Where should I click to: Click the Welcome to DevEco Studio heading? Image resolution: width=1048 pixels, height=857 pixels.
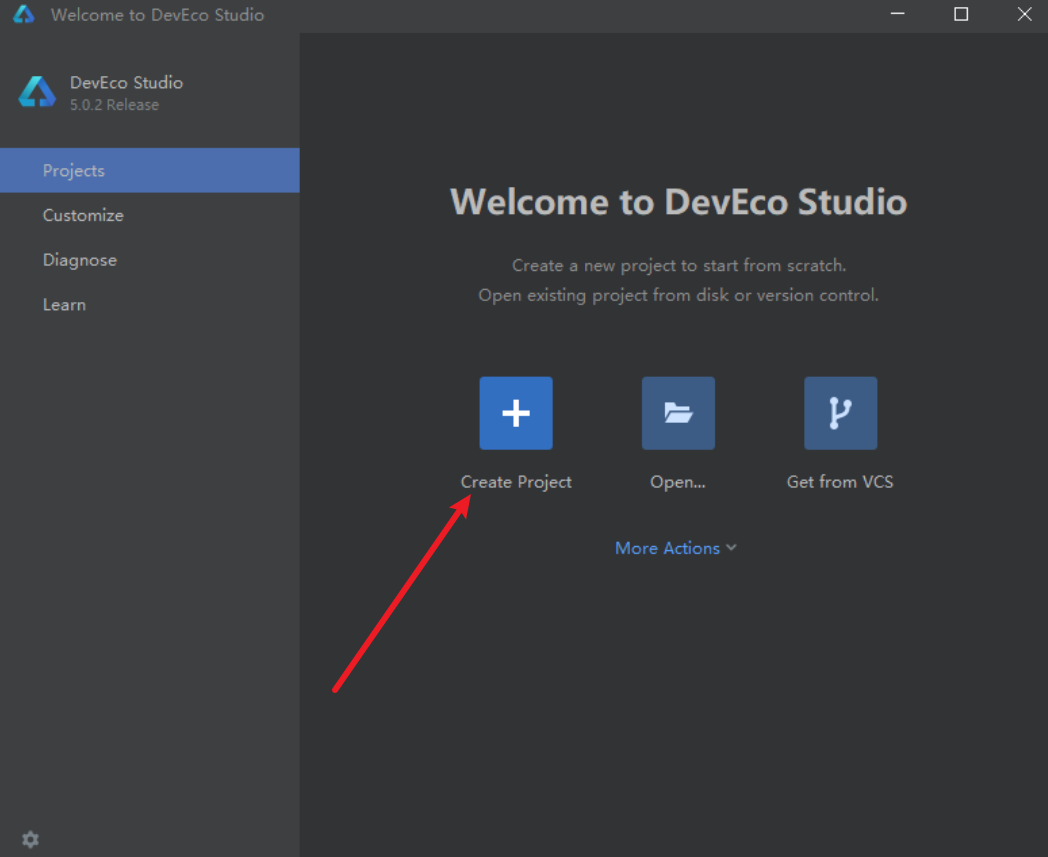pyautogui.click(x=678, y=201)
